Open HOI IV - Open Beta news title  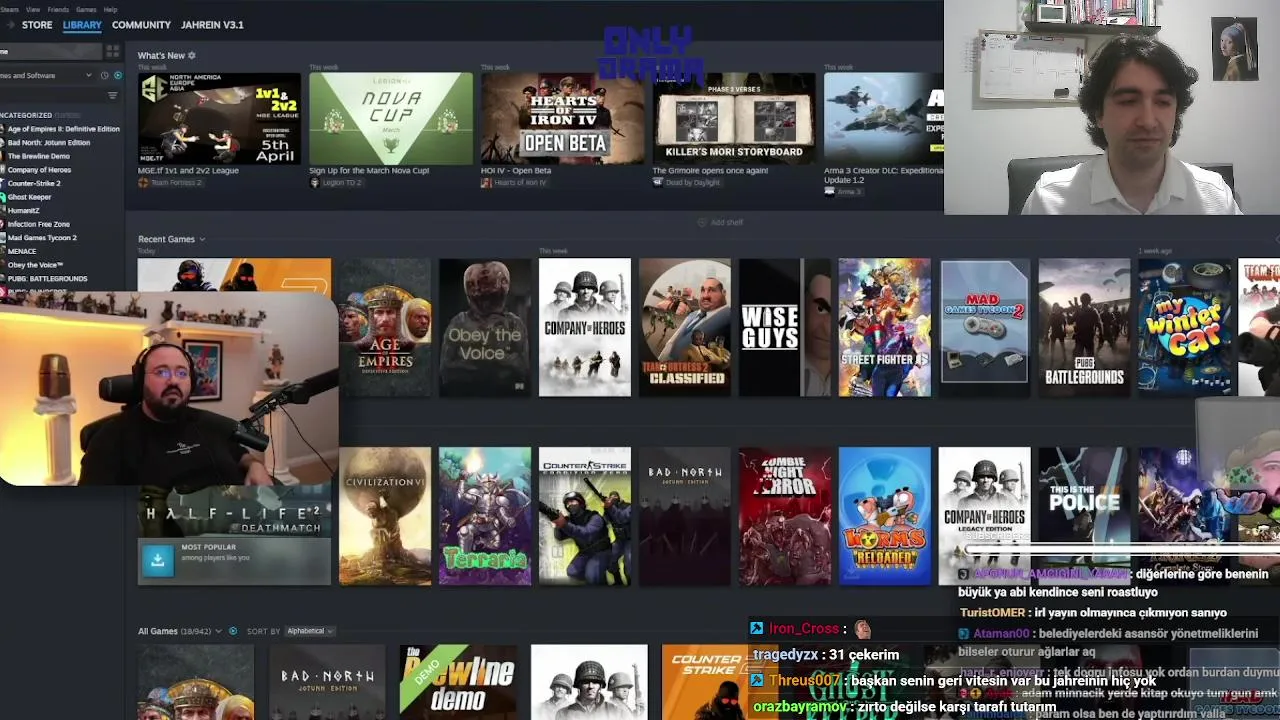click(x=516, y=170)
